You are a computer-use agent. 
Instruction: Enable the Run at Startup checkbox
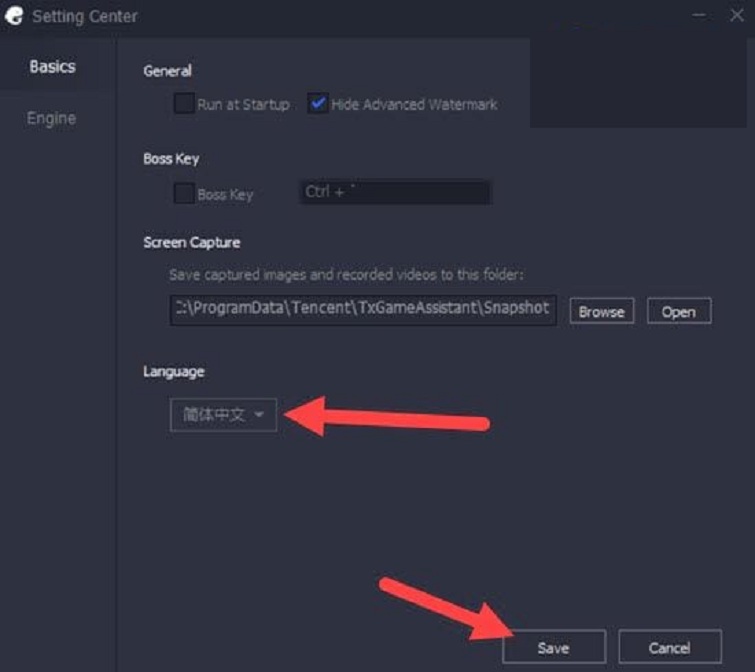[x=183, y=104]
